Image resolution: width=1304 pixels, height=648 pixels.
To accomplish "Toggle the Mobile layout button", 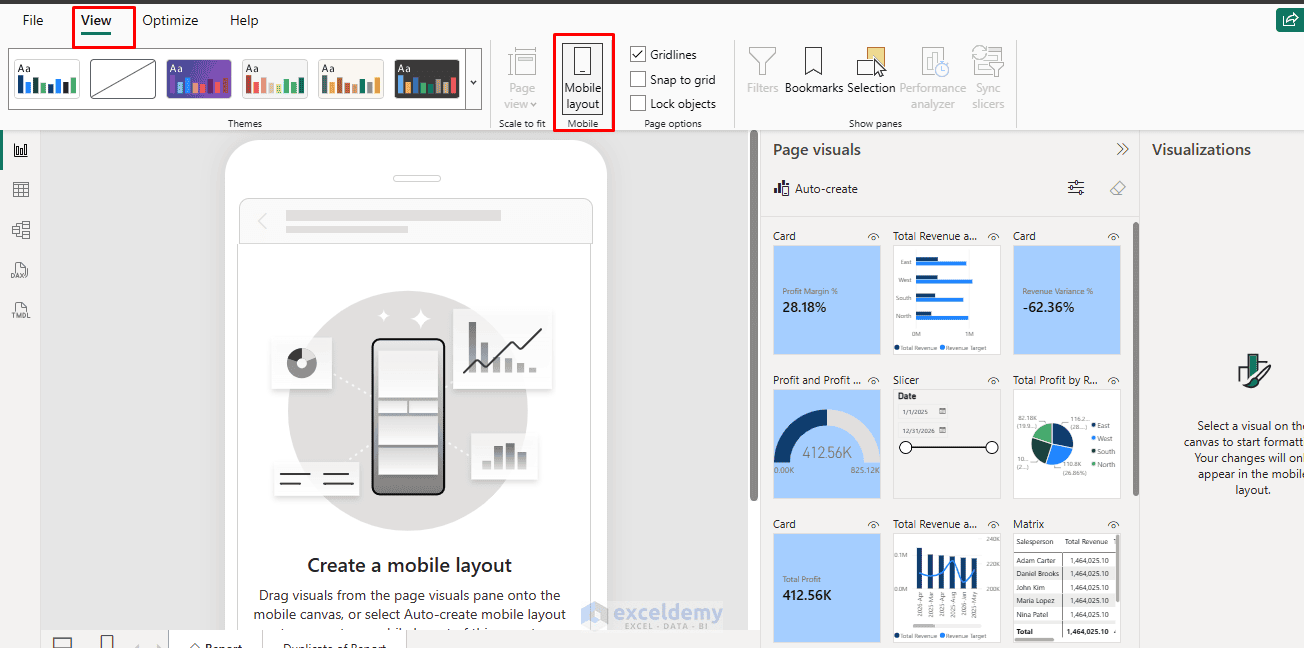I will coord(582,79).
